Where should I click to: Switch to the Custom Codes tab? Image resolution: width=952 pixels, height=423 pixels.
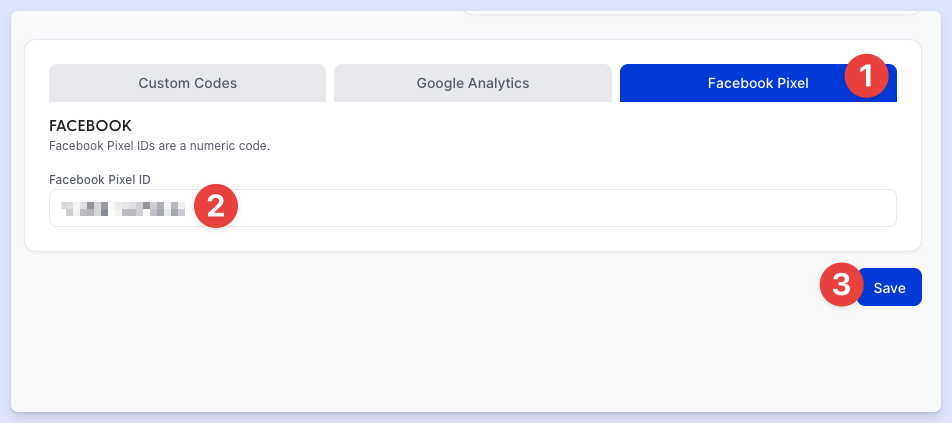187,83
